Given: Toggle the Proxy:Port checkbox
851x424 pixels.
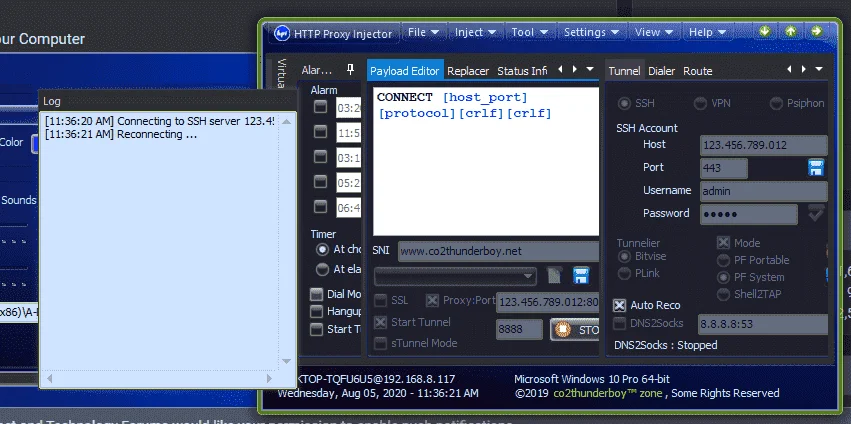Looking at the screenshot, I should (x=432, y=301).
